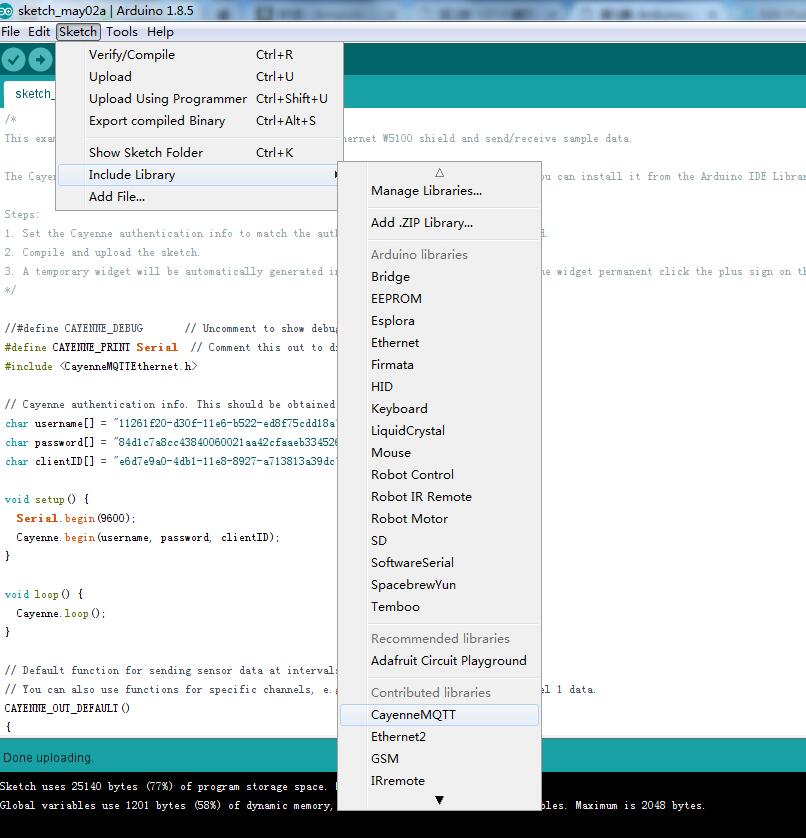Expand the Include Library submenu arrow
The height and width of the screenshot is (838, 806).
(x=335, y=175)
